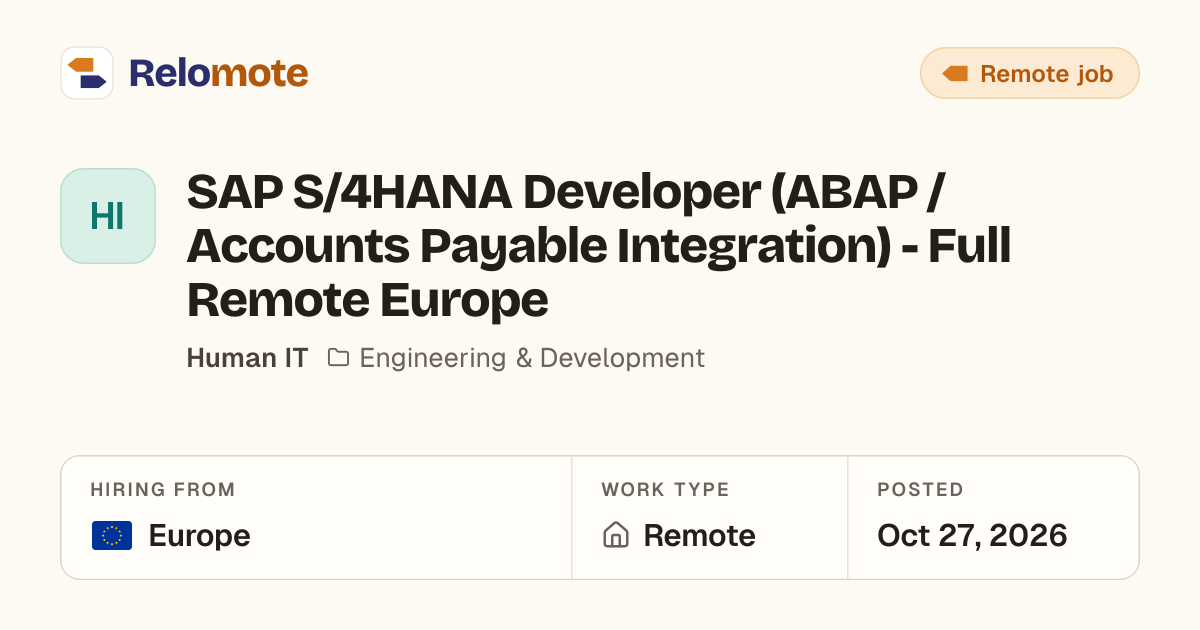Click the HIRING FROM label
This screenshot has width=1200, height=630.
[163, 490]
